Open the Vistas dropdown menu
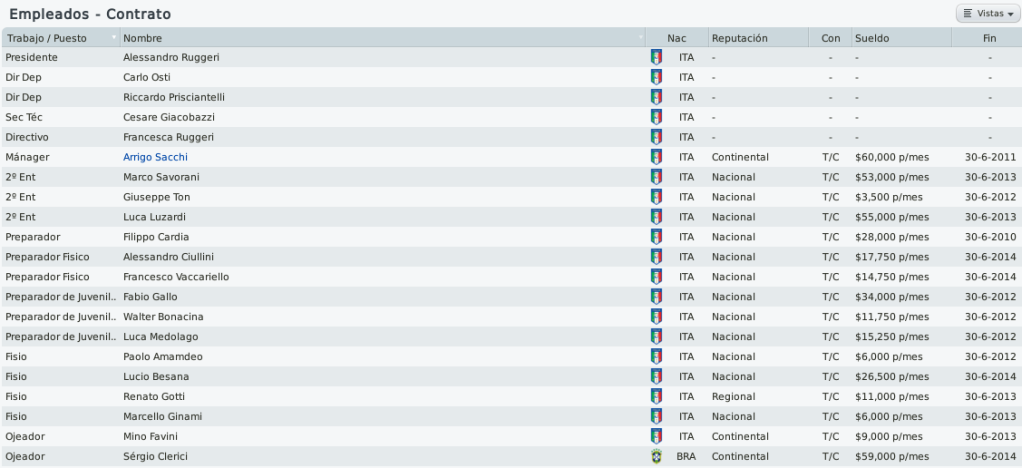 pyautogui.click(x=988, y=14)
